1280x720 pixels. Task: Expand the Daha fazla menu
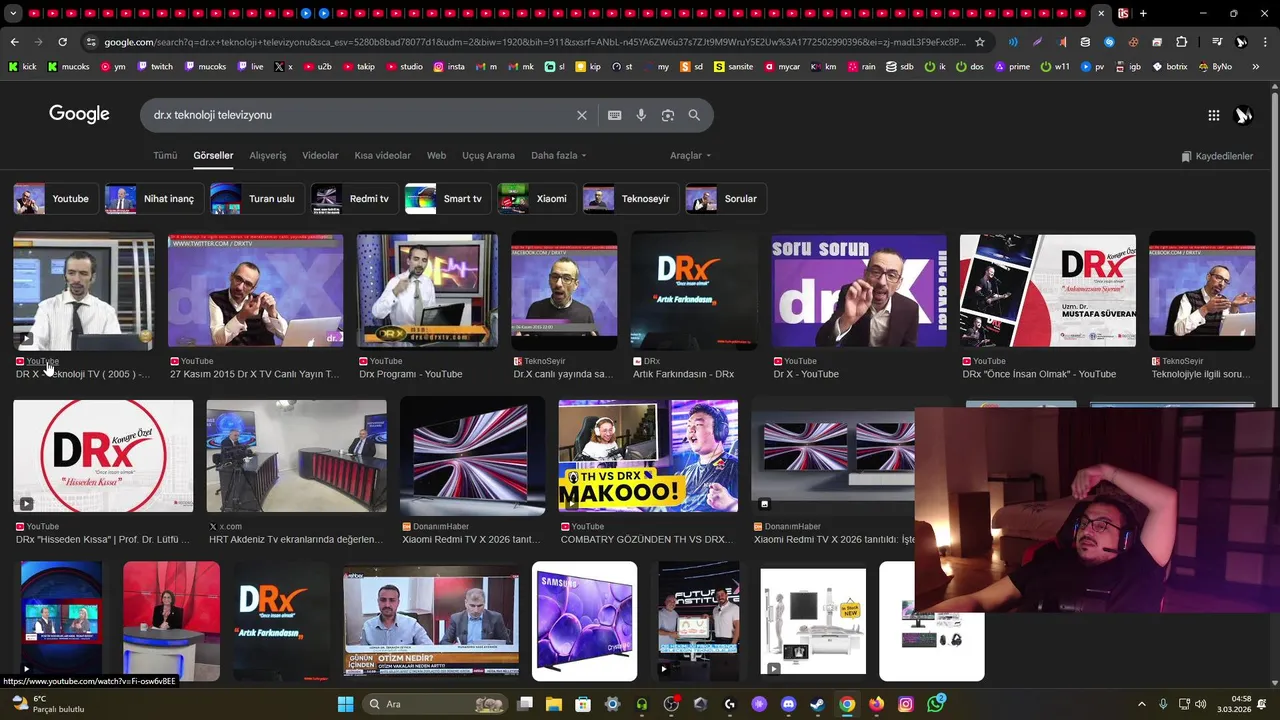(x=559, y=156)
